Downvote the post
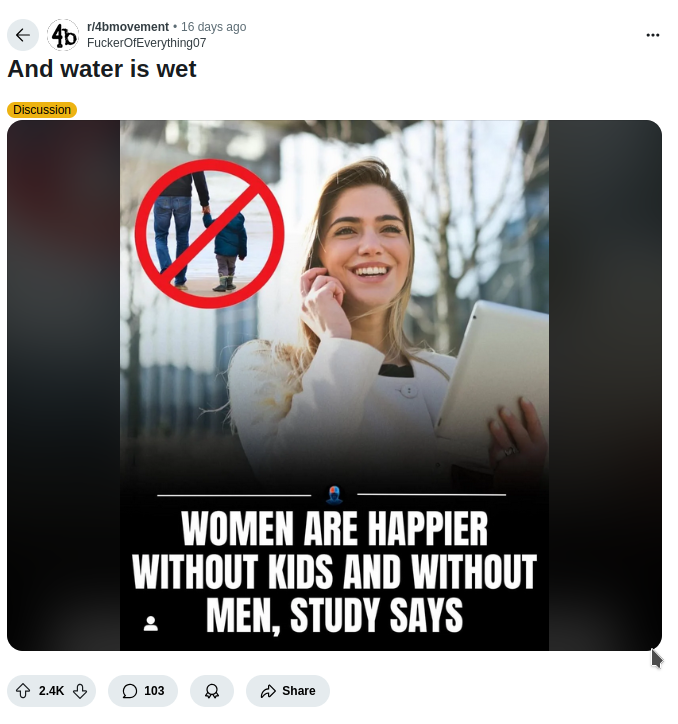Image resolution: width=678 pixels, height=724 pixels. [x=80, y=691]
